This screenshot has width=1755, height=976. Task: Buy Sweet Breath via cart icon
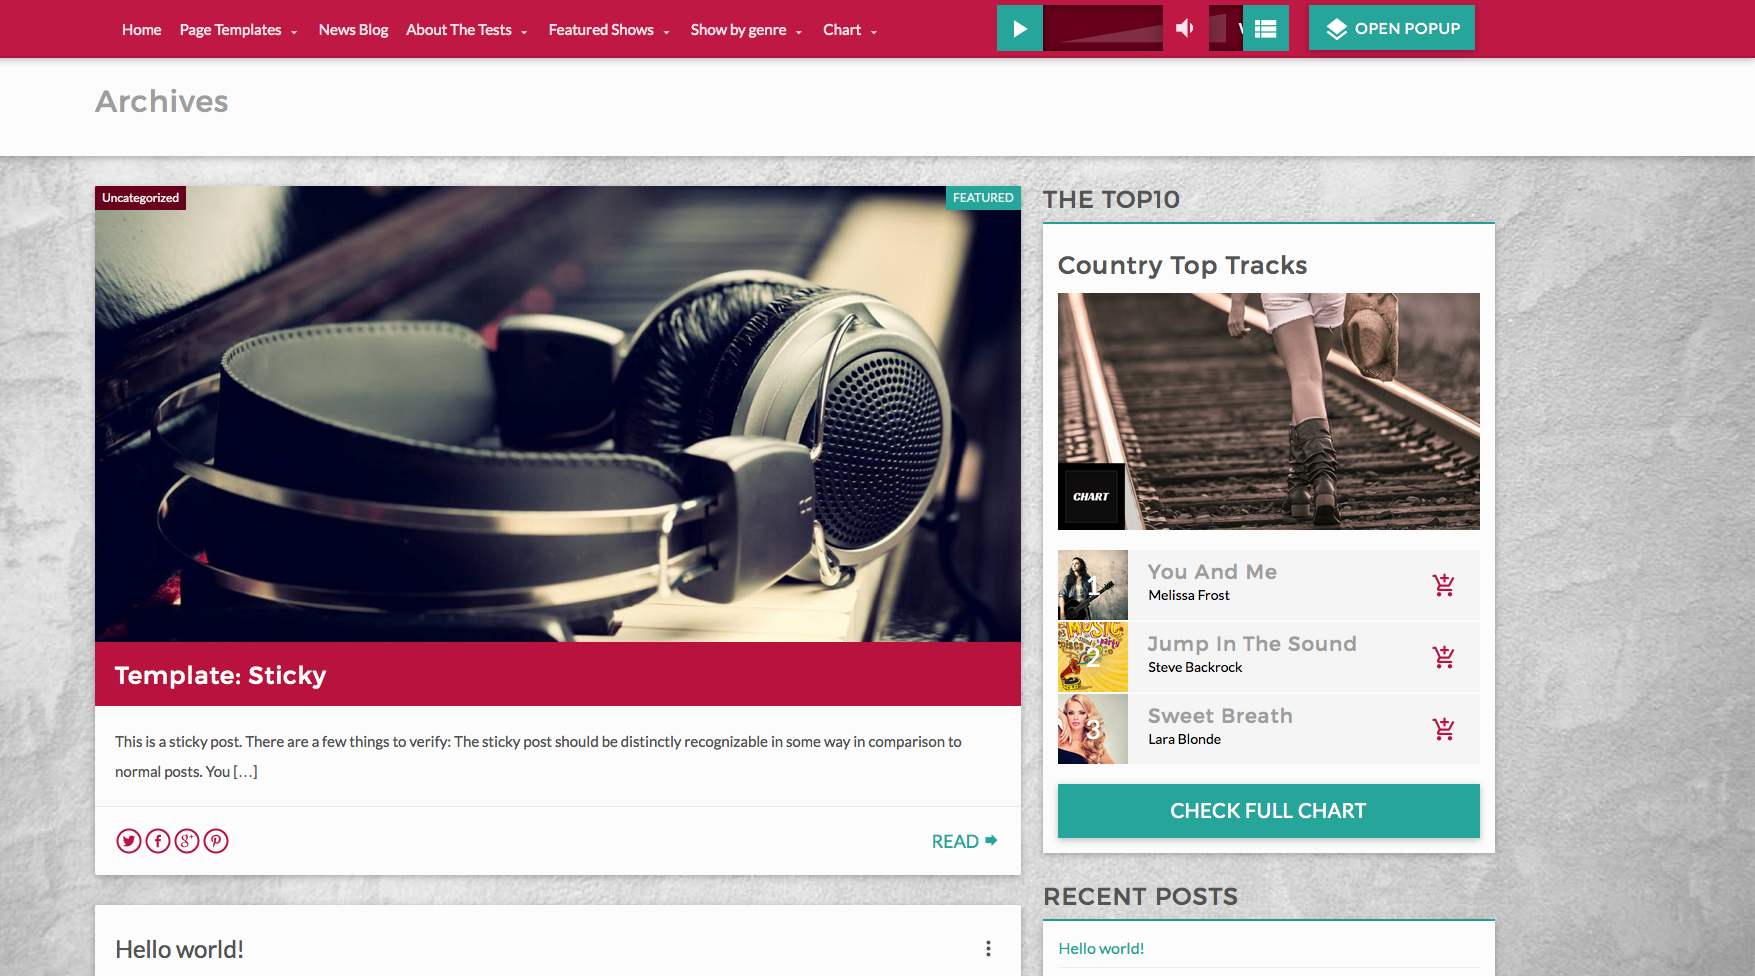(1443, 729)
